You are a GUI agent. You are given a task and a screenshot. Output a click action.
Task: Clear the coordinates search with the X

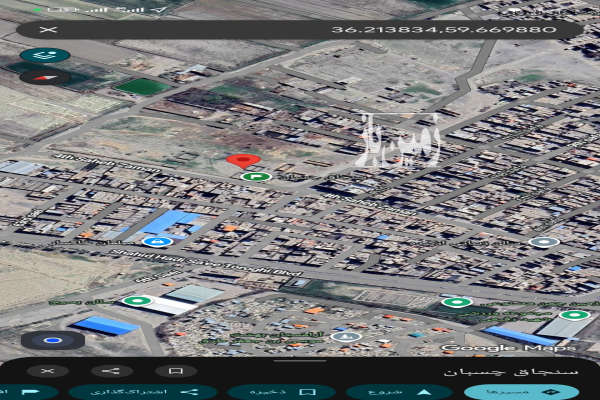(41, 30)
